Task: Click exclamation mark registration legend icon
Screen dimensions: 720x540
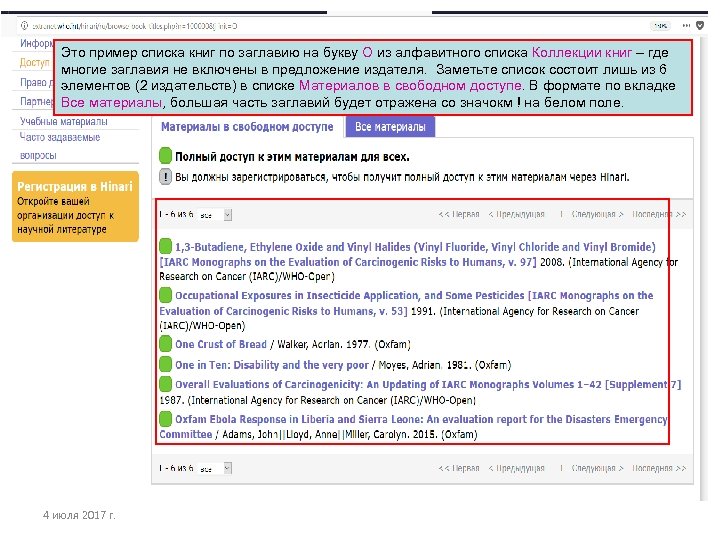Action: [165, 177]
